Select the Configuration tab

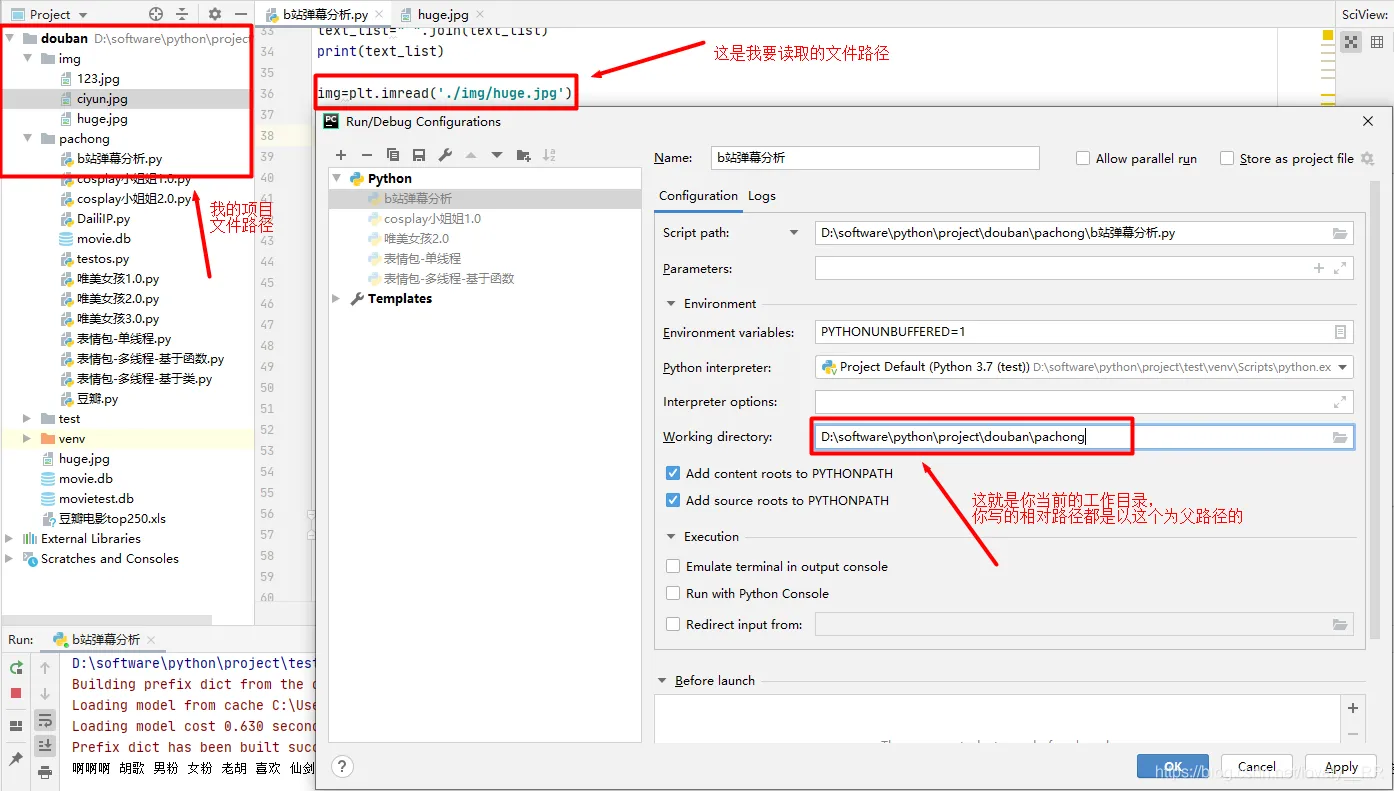(x=698, y=196)
